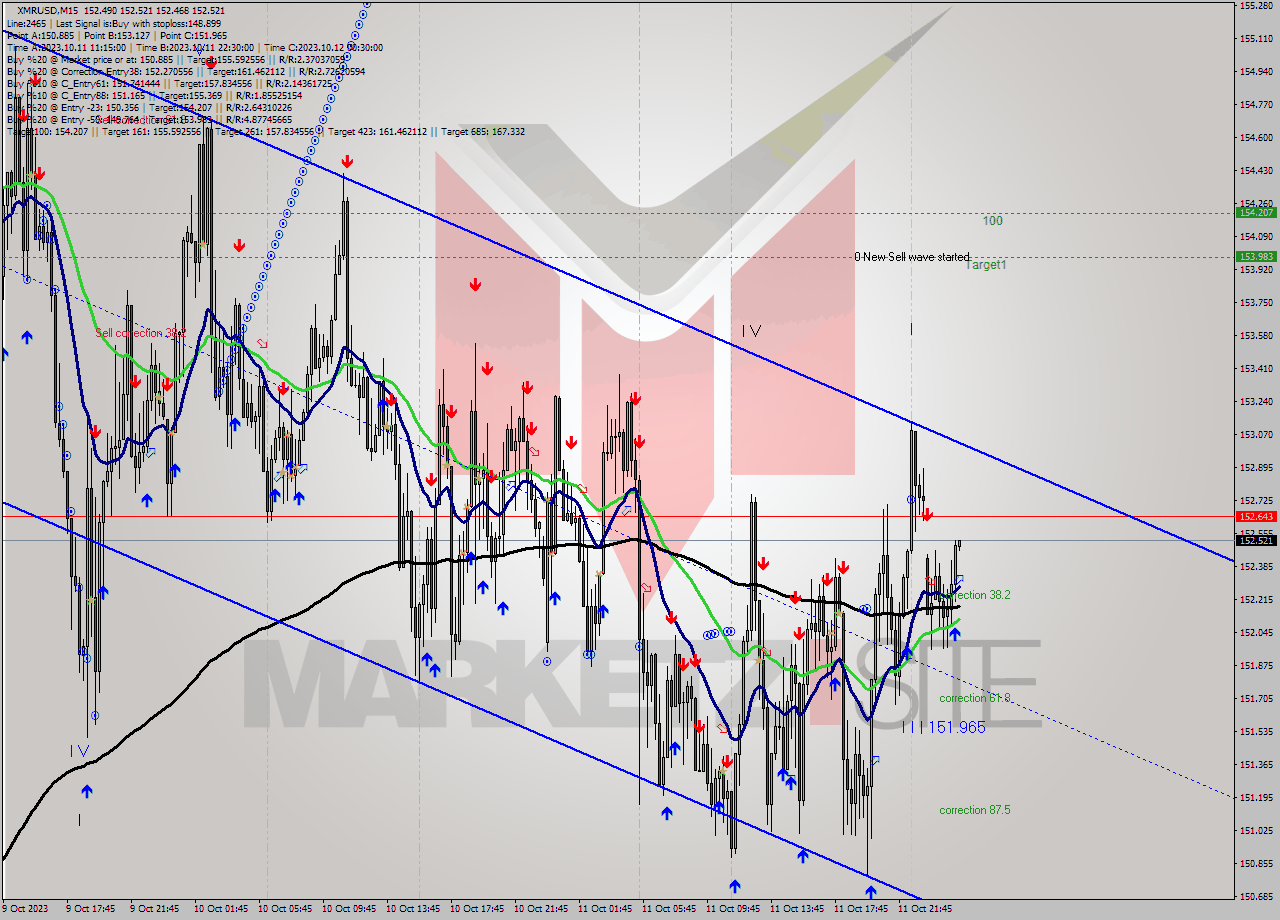1280x920 pixels.
Task: Click price axis value 154.430
Action: click(1257, 171)
